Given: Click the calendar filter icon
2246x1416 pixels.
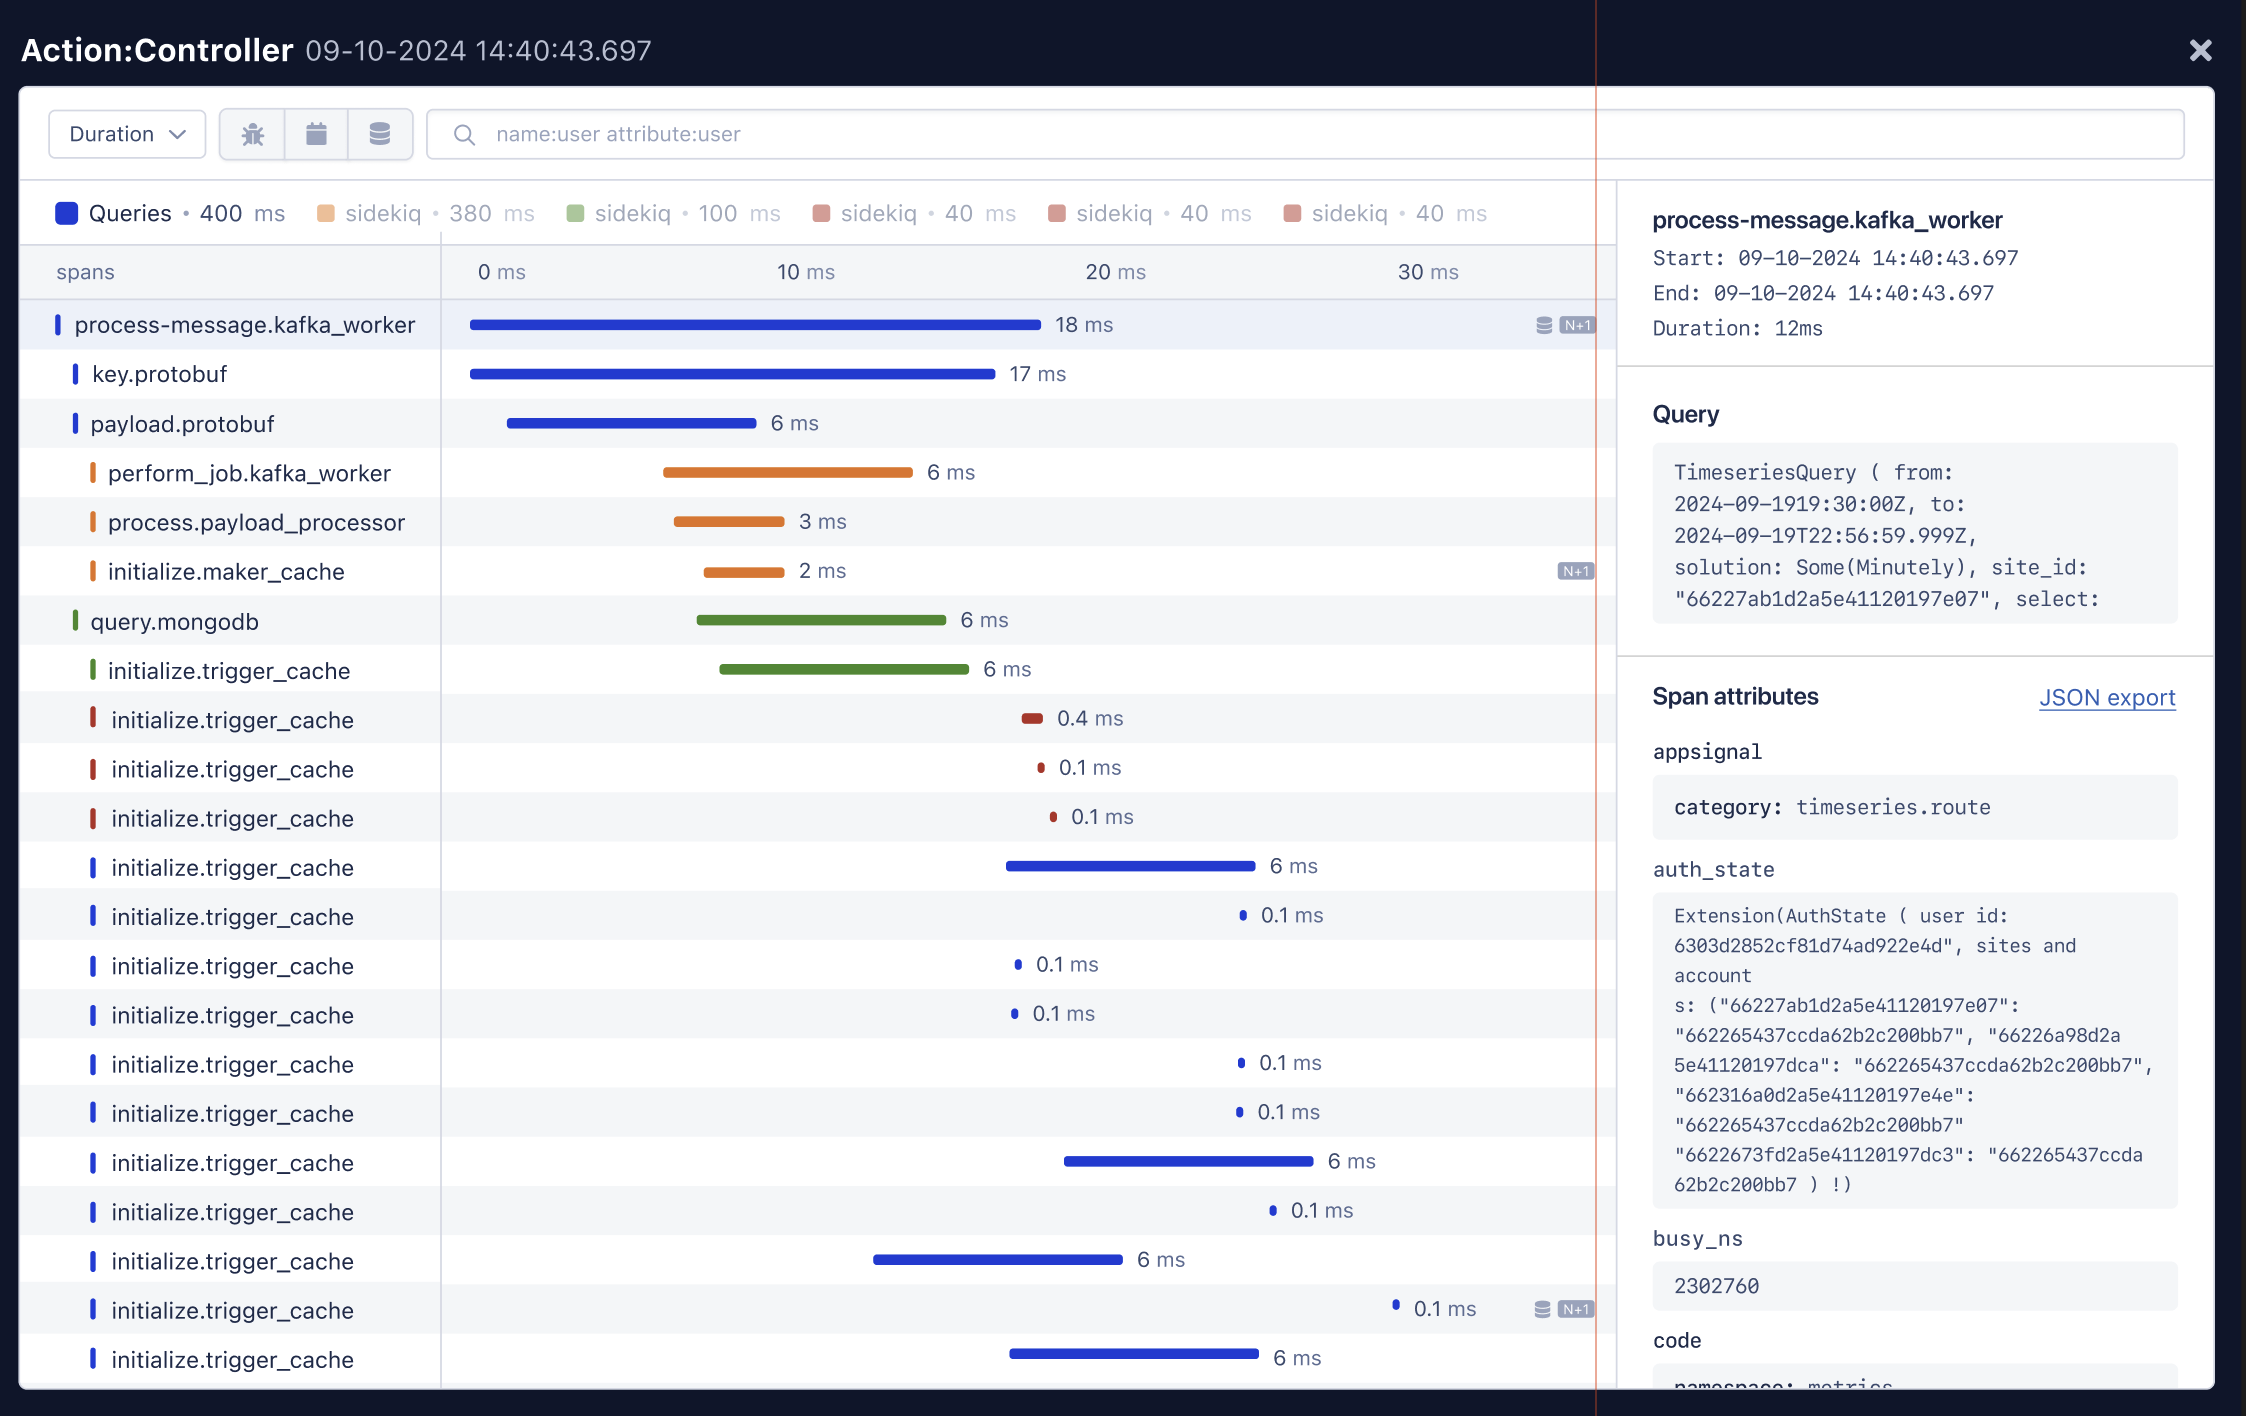Looking at the screenshot, I should point(316,134).
